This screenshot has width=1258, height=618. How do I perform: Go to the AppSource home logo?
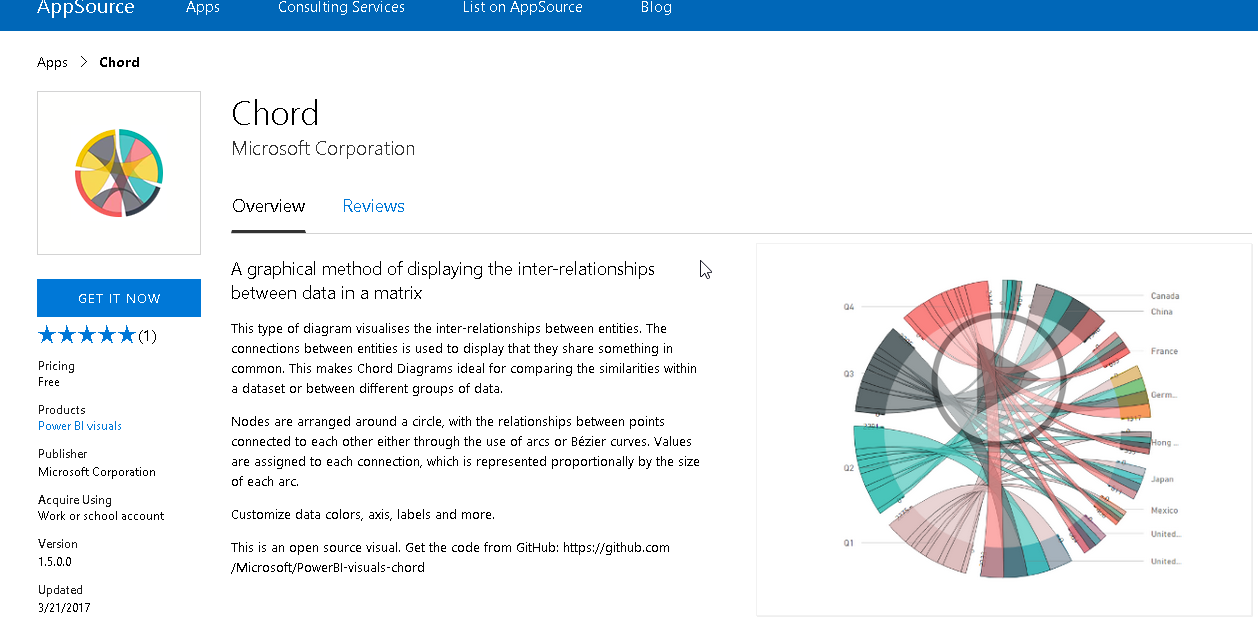pyautogui.click(x=85, y=8)
